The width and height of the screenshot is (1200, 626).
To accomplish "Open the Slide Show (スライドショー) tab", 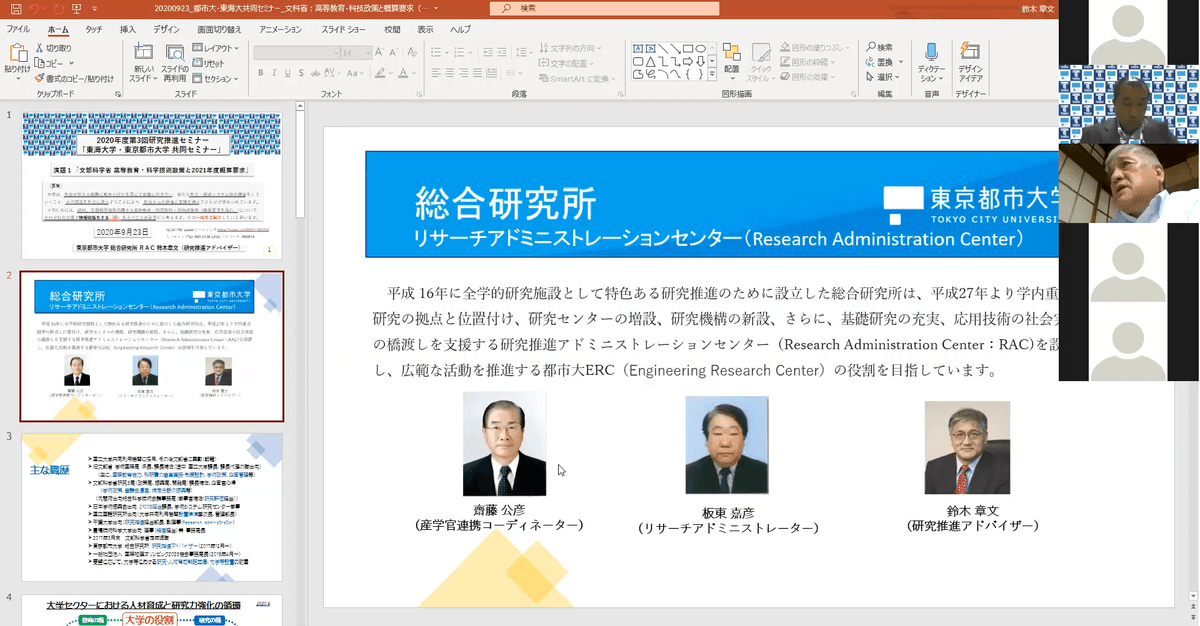I will pyautogui.click(x=341, y=30).
